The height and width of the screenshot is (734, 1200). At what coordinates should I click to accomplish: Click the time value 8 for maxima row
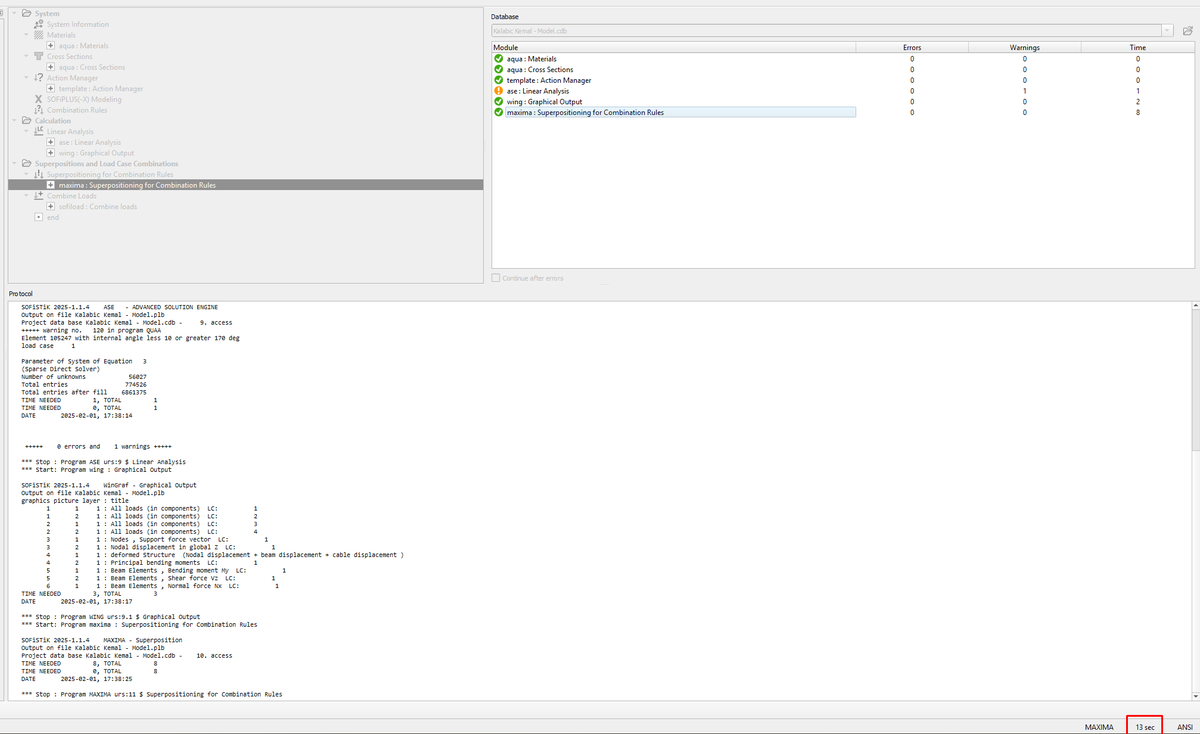[x=1138, y=112]
